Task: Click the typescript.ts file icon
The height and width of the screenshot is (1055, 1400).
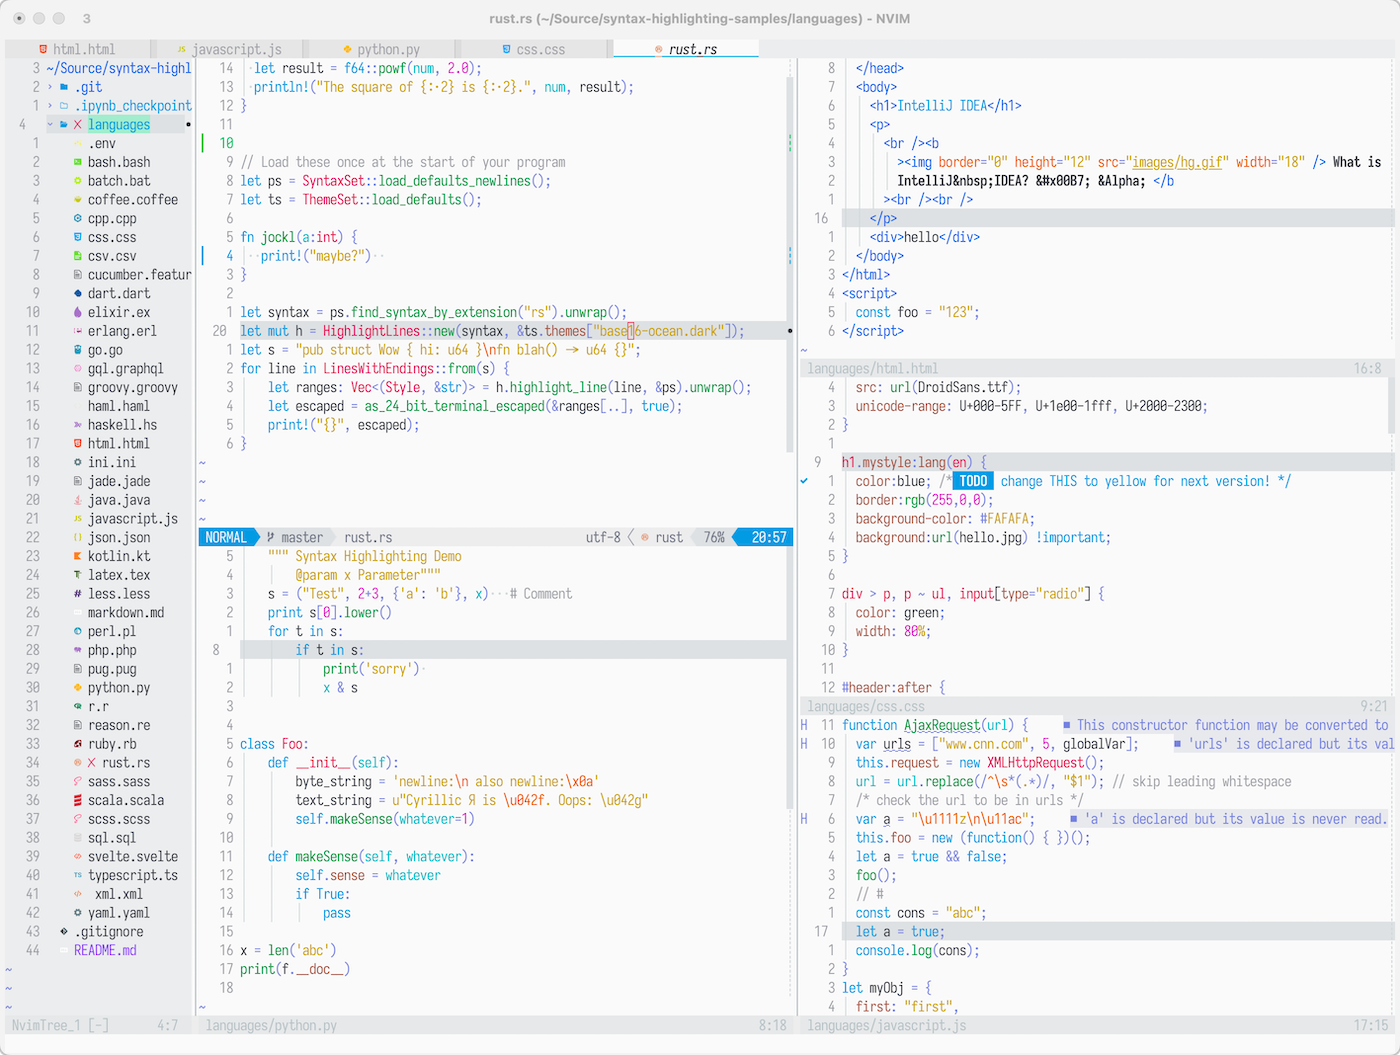Action: coord(78,875)
